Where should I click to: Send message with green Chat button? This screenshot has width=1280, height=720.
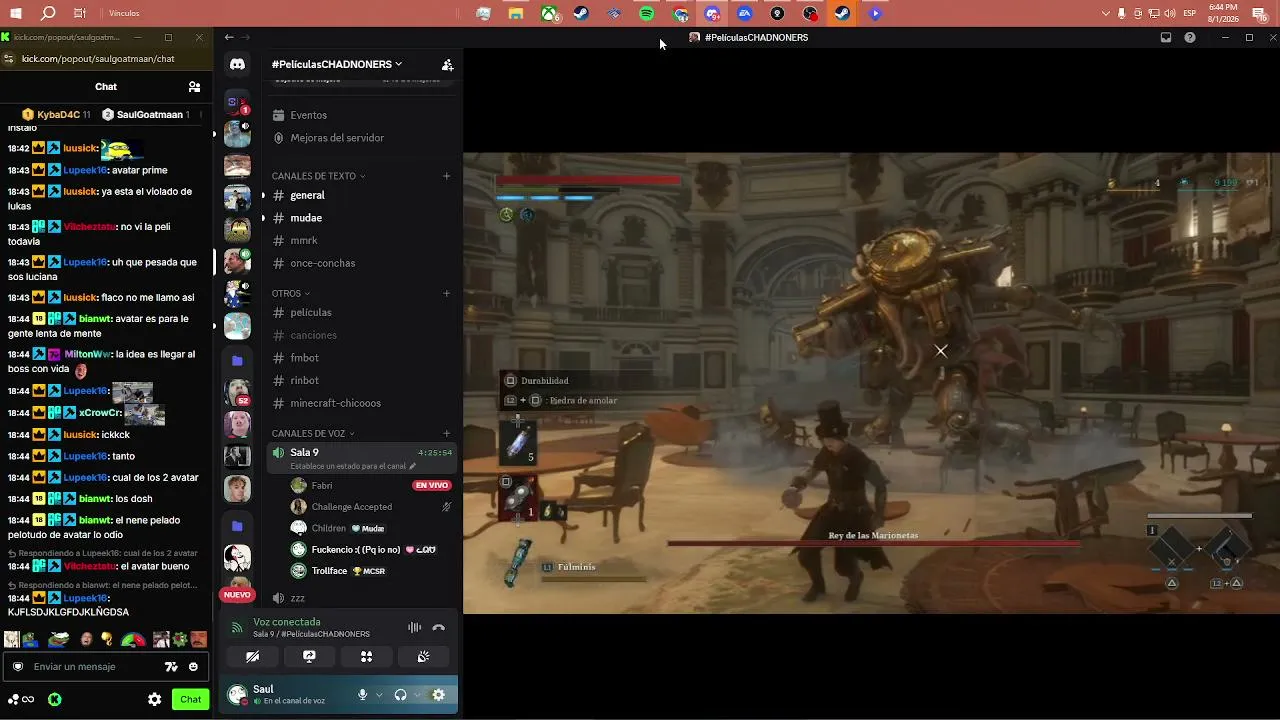tap(190, 700)
